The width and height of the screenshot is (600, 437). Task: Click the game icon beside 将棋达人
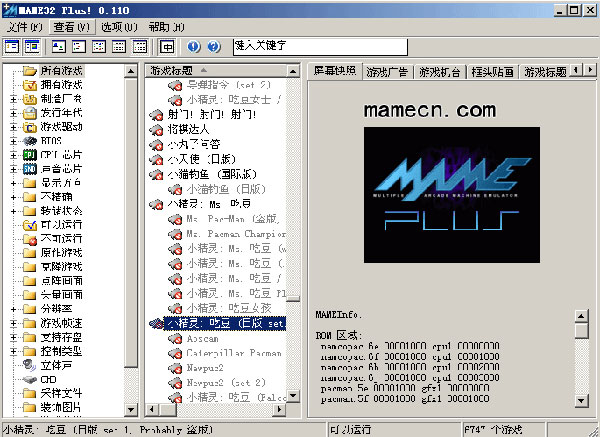pyautogui.click(x=156, y=130)
